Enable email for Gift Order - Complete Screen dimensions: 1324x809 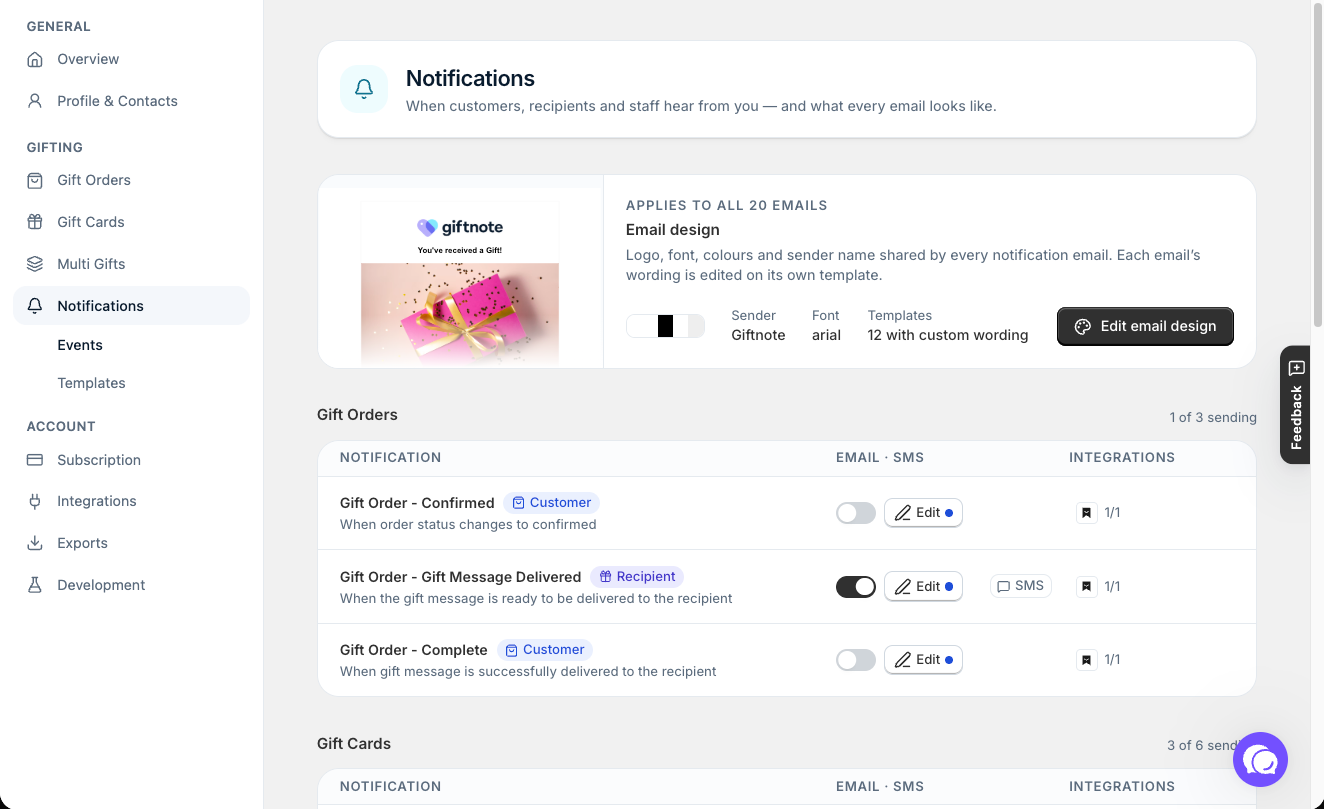pos(856,660)
